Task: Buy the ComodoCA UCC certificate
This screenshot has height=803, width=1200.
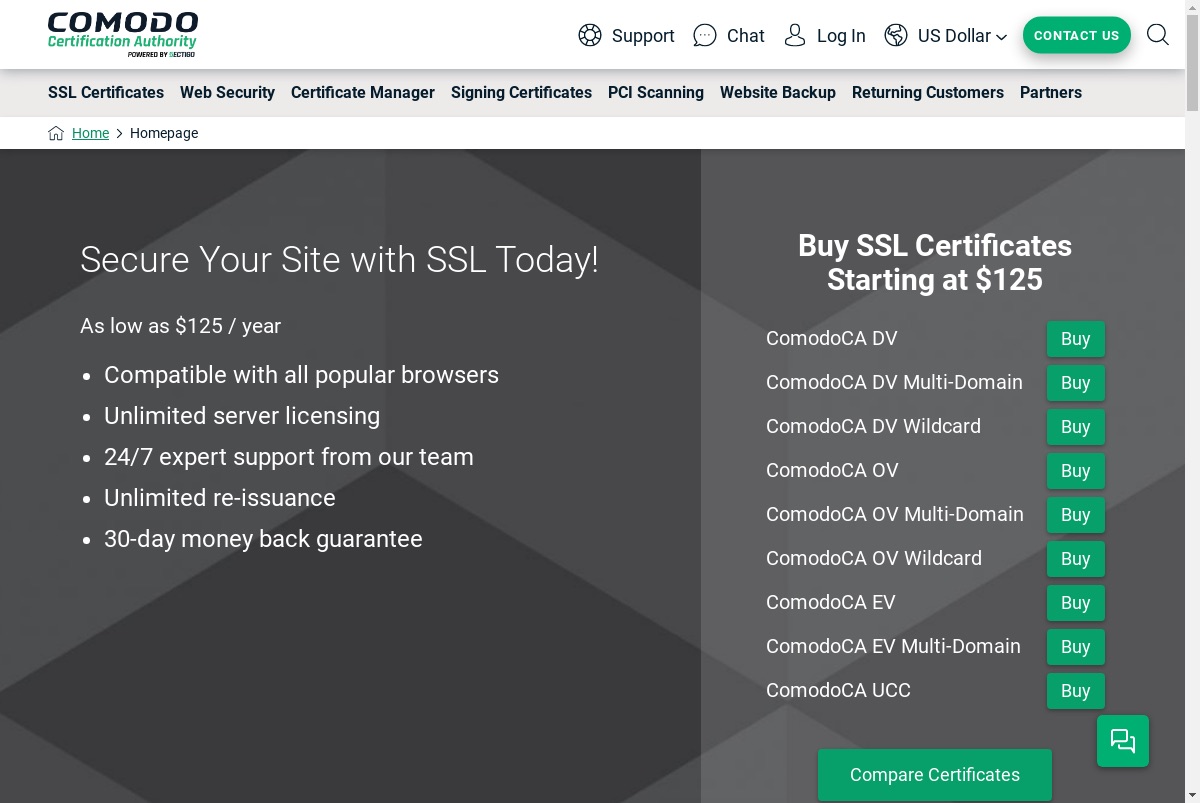Action: click(1076, 691)
